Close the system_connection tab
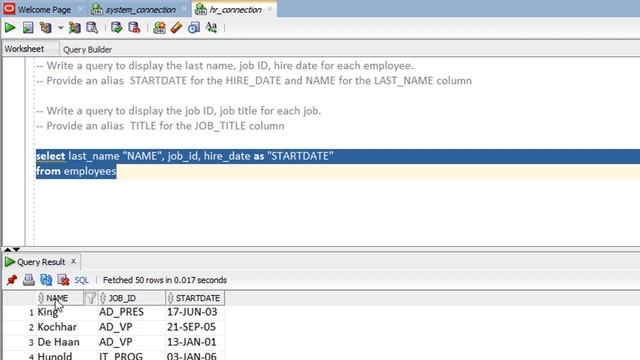640x360 pixels. click(184, 9)
